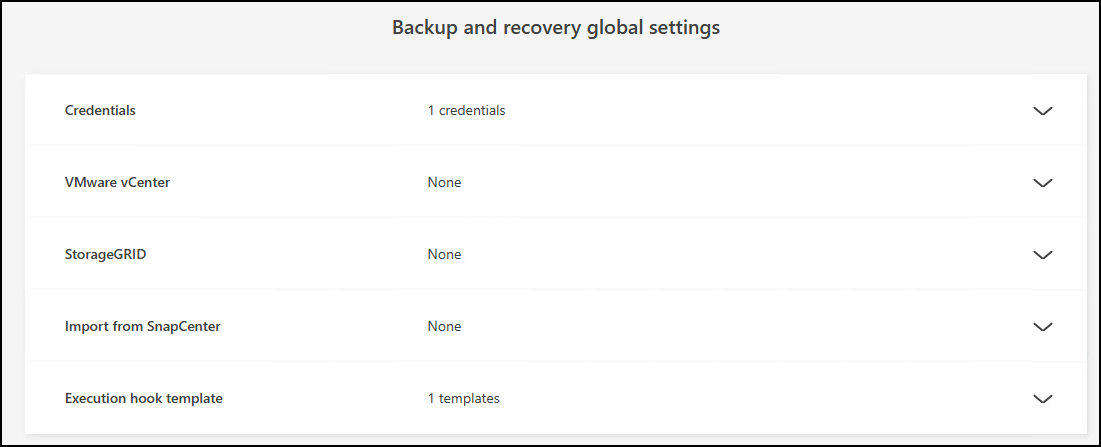Click "None" value for Import from SnapCenter

point(444,327)
